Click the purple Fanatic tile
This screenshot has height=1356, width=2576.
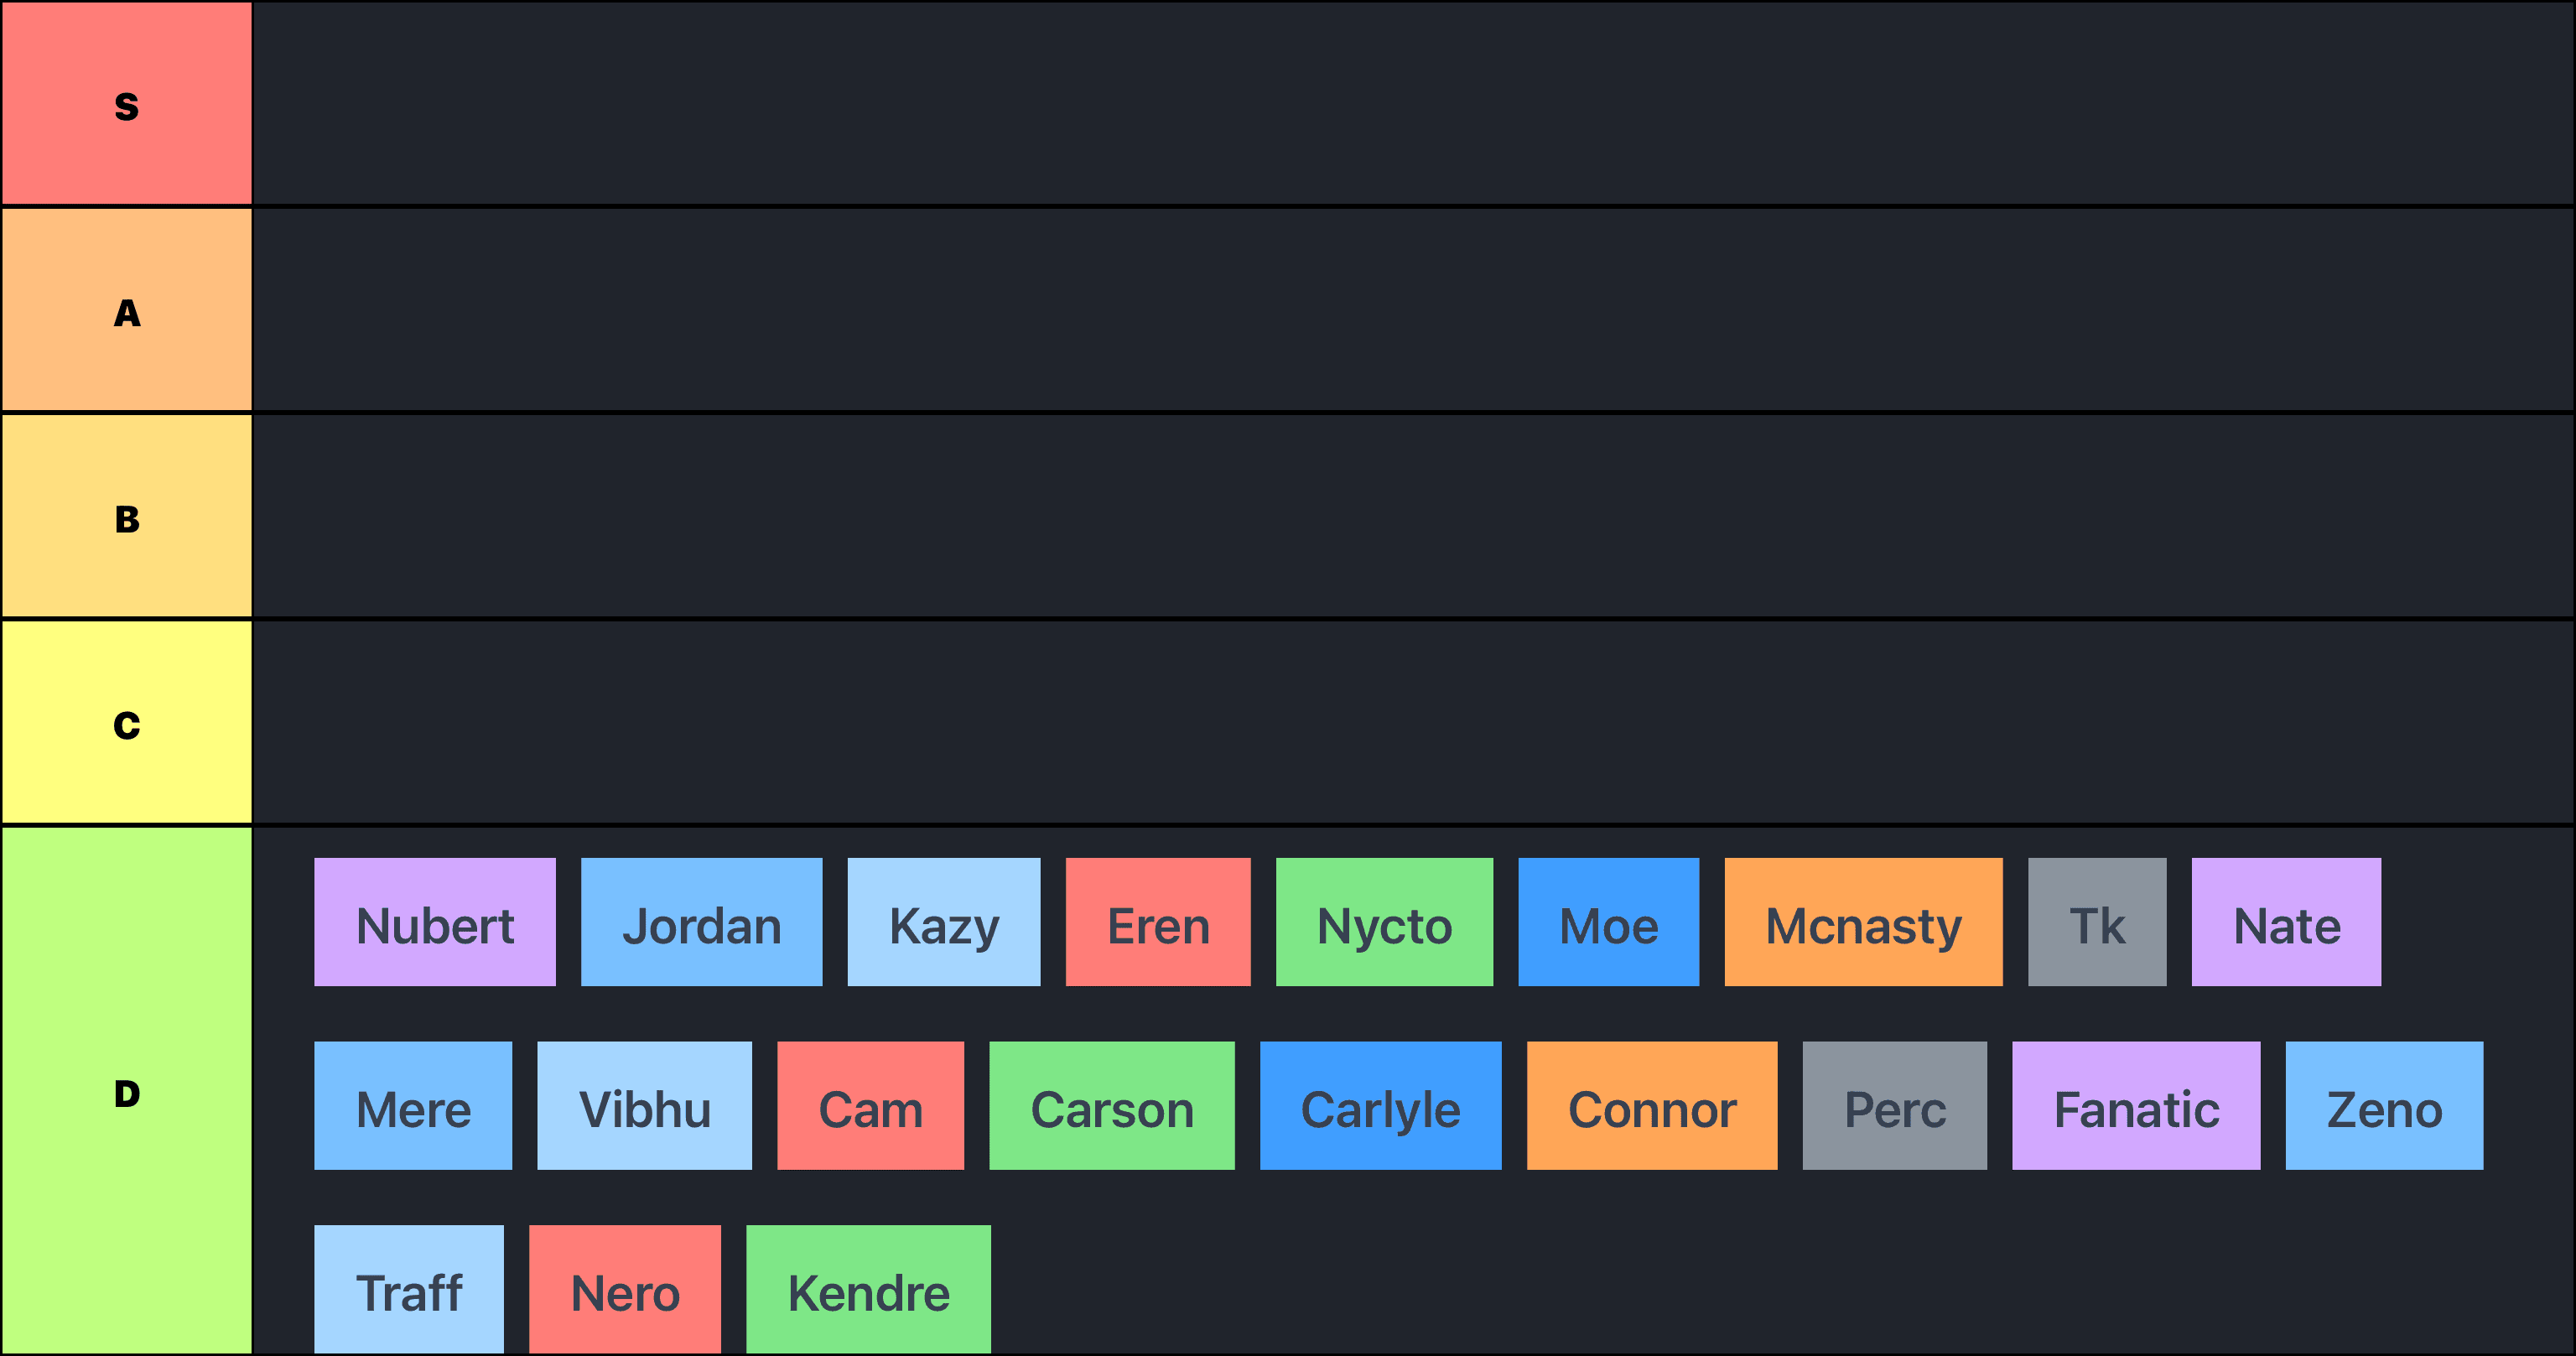click(x=2135, y=1106)
